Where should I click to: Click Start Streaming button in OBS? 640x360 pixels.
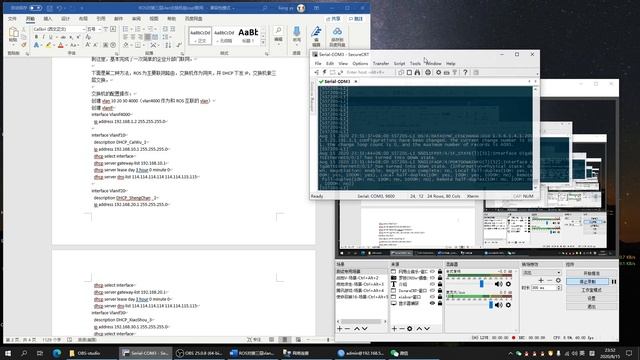tap(591, 273)
